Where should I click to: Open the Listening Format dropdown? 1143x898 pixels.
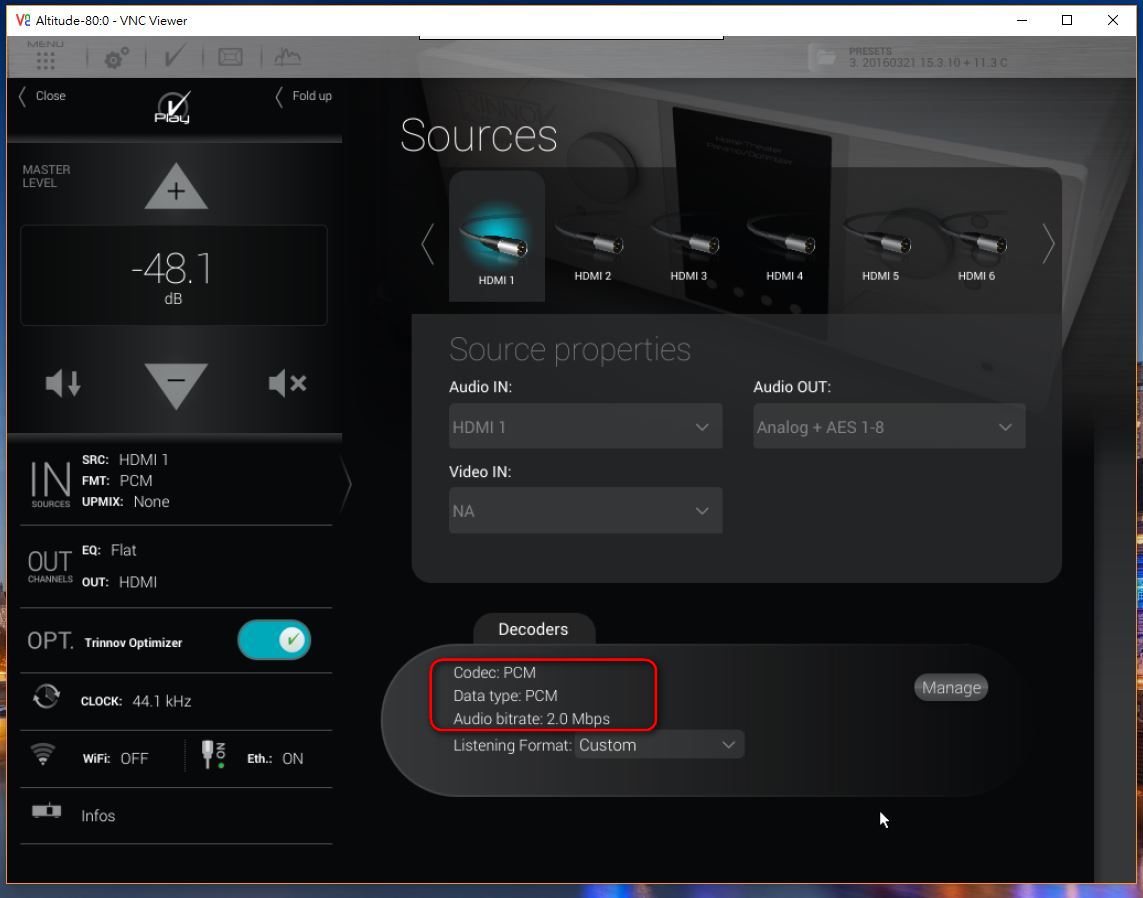pyautogui.click(x=659, y=745)
